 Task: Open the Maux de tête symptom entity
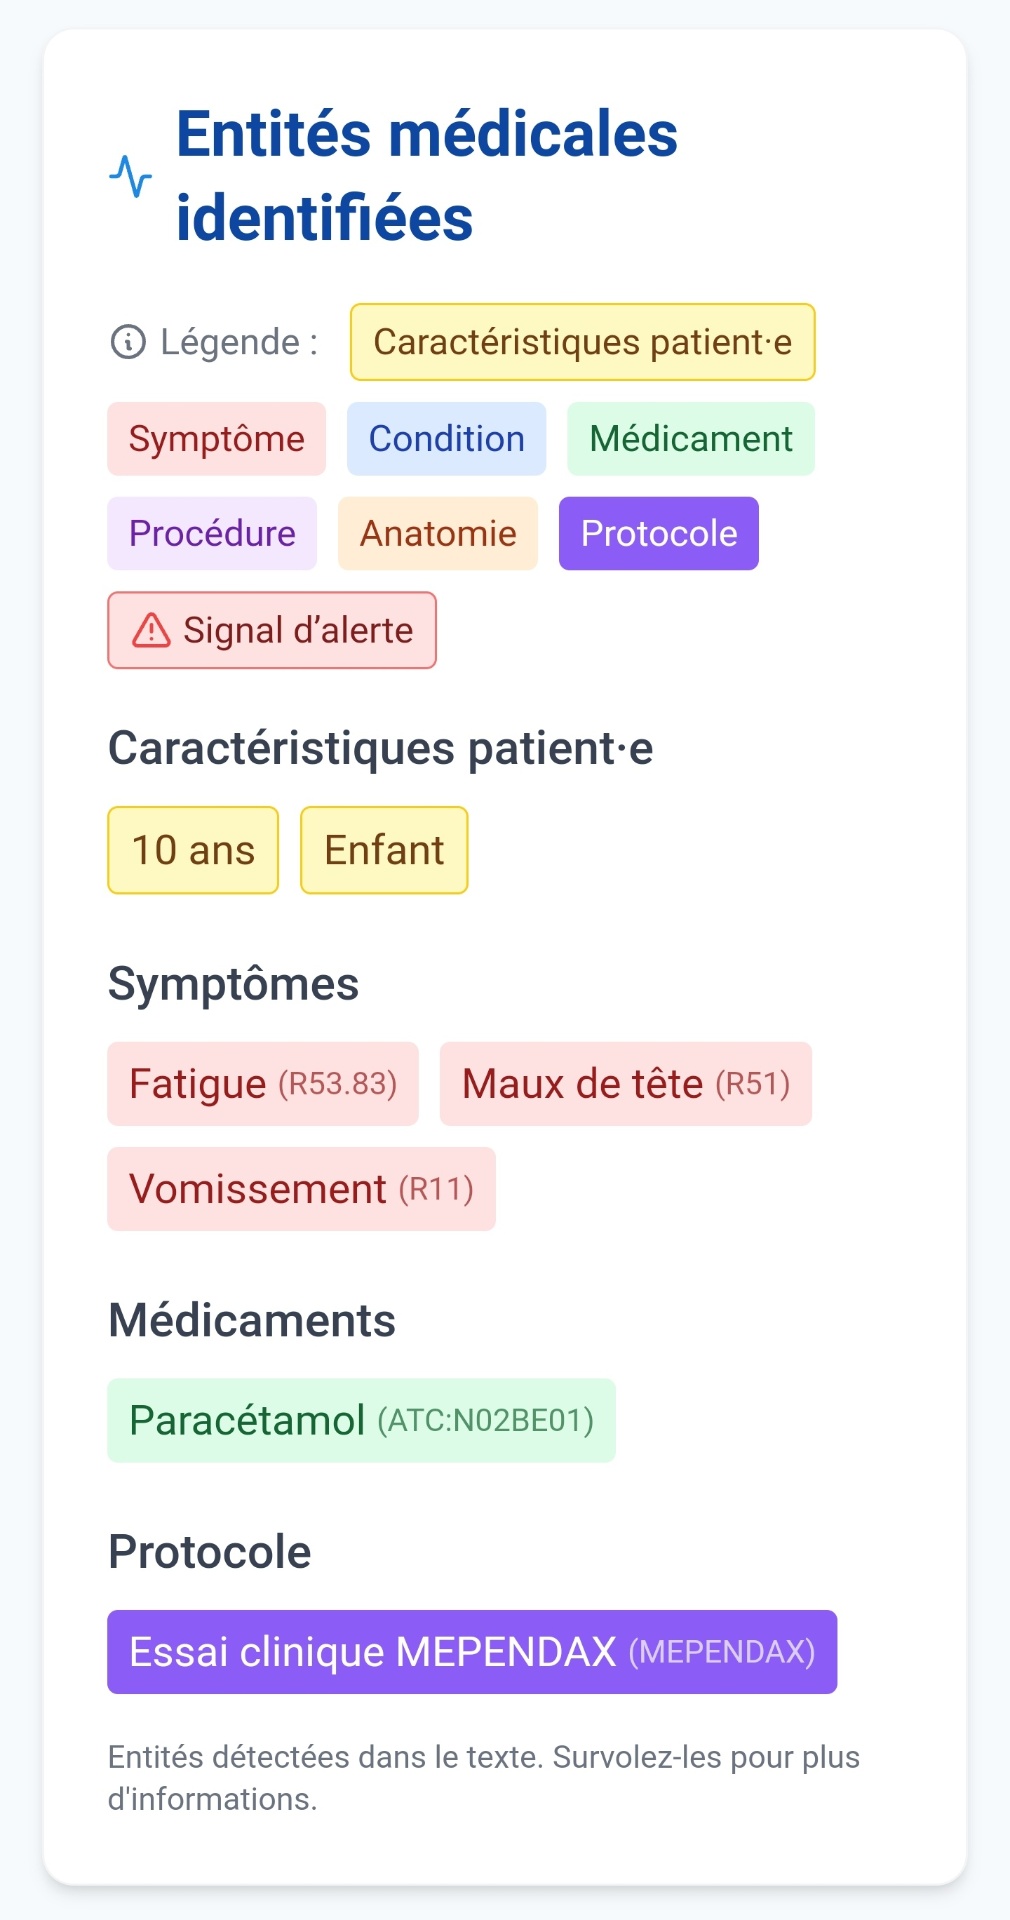625,1084
